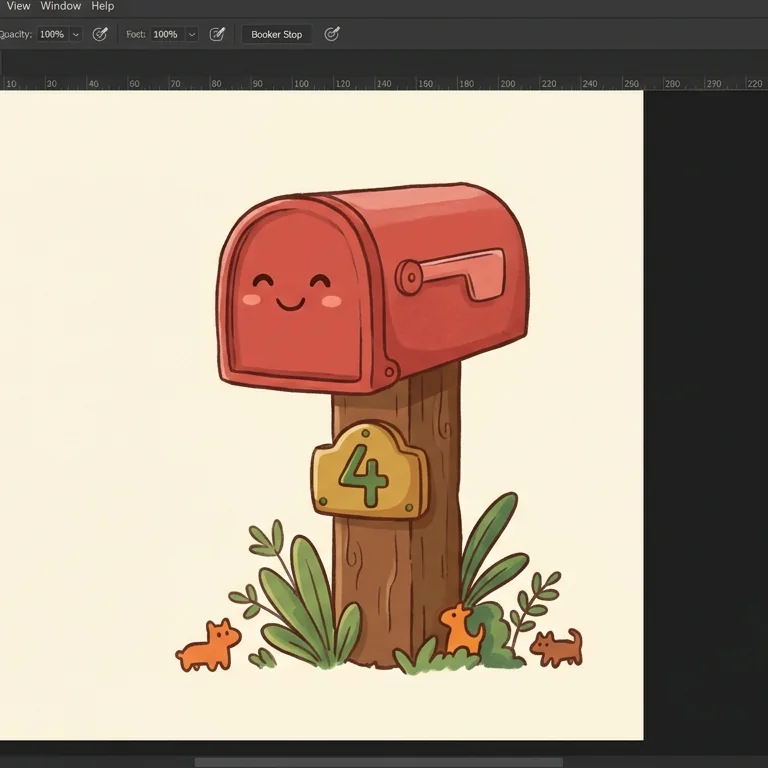Click the horizontal scrollbar at bottom
This screenshot has width=768, height=768.
pyautogui.click(x=379, y=763)
